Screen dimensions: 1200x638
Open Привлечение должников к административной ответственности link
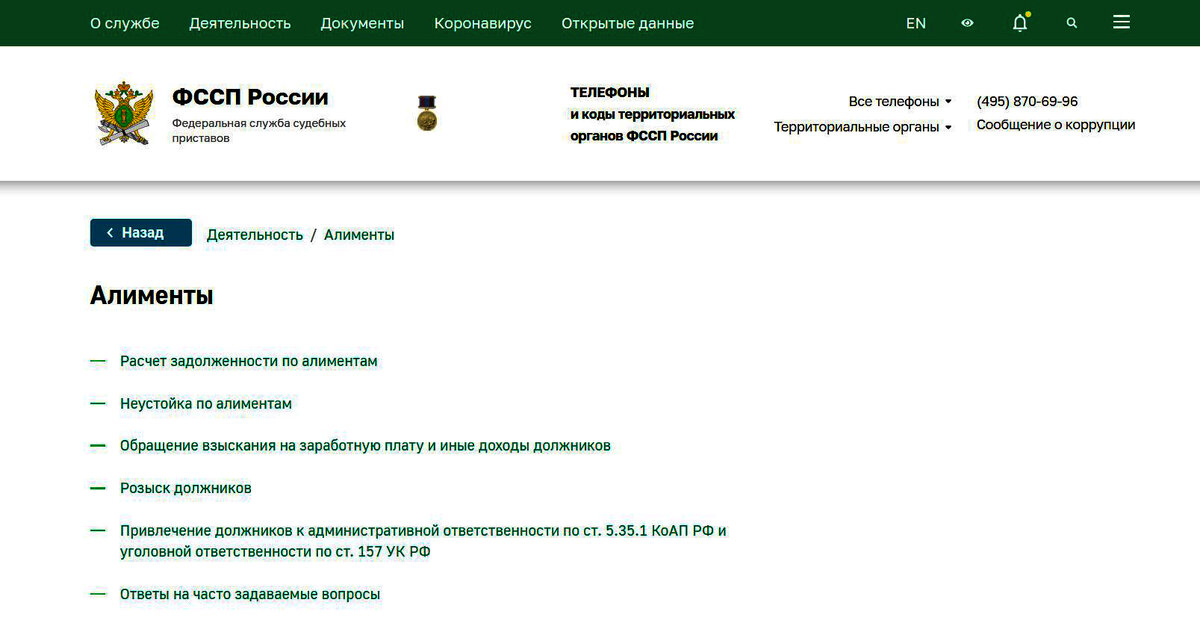point(423,541)
